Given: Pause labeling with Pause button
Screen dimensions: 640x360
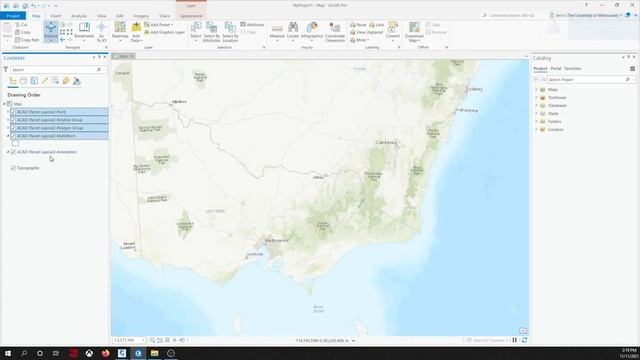Looking at the screenshot, I should coord(358,24).
